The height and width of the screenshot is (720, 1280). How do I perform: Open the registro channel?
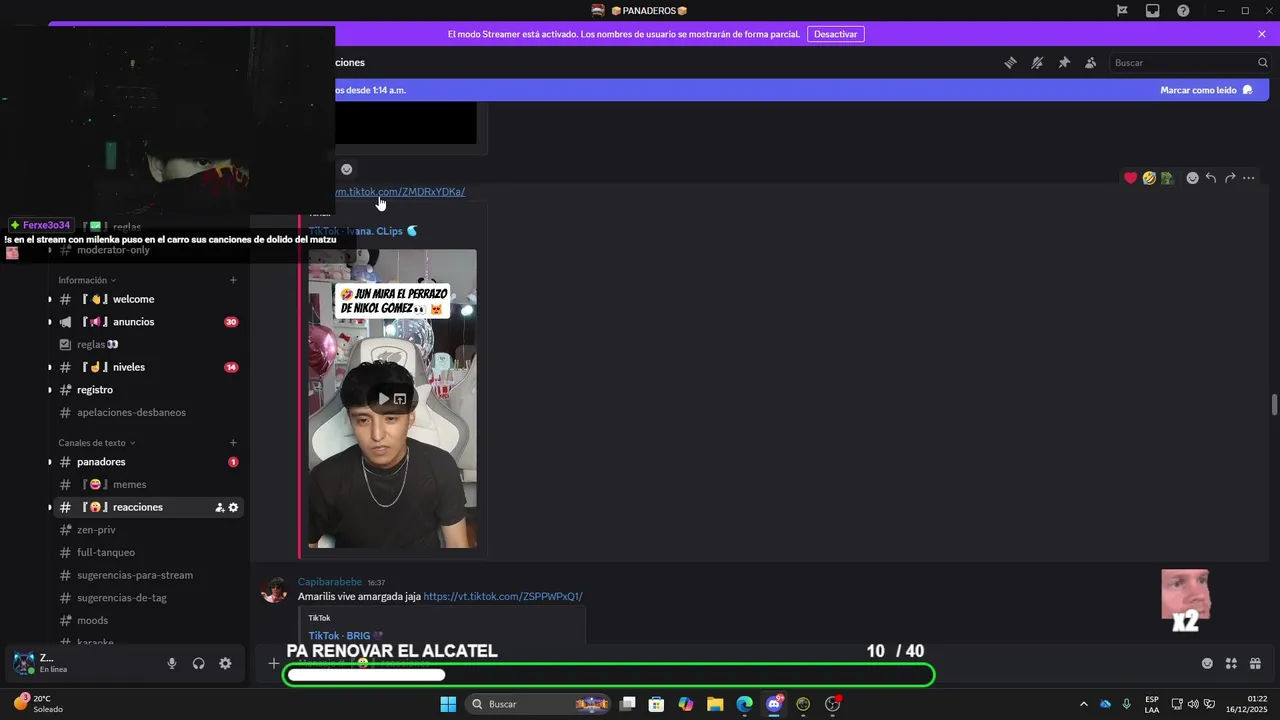pos(148,390)
